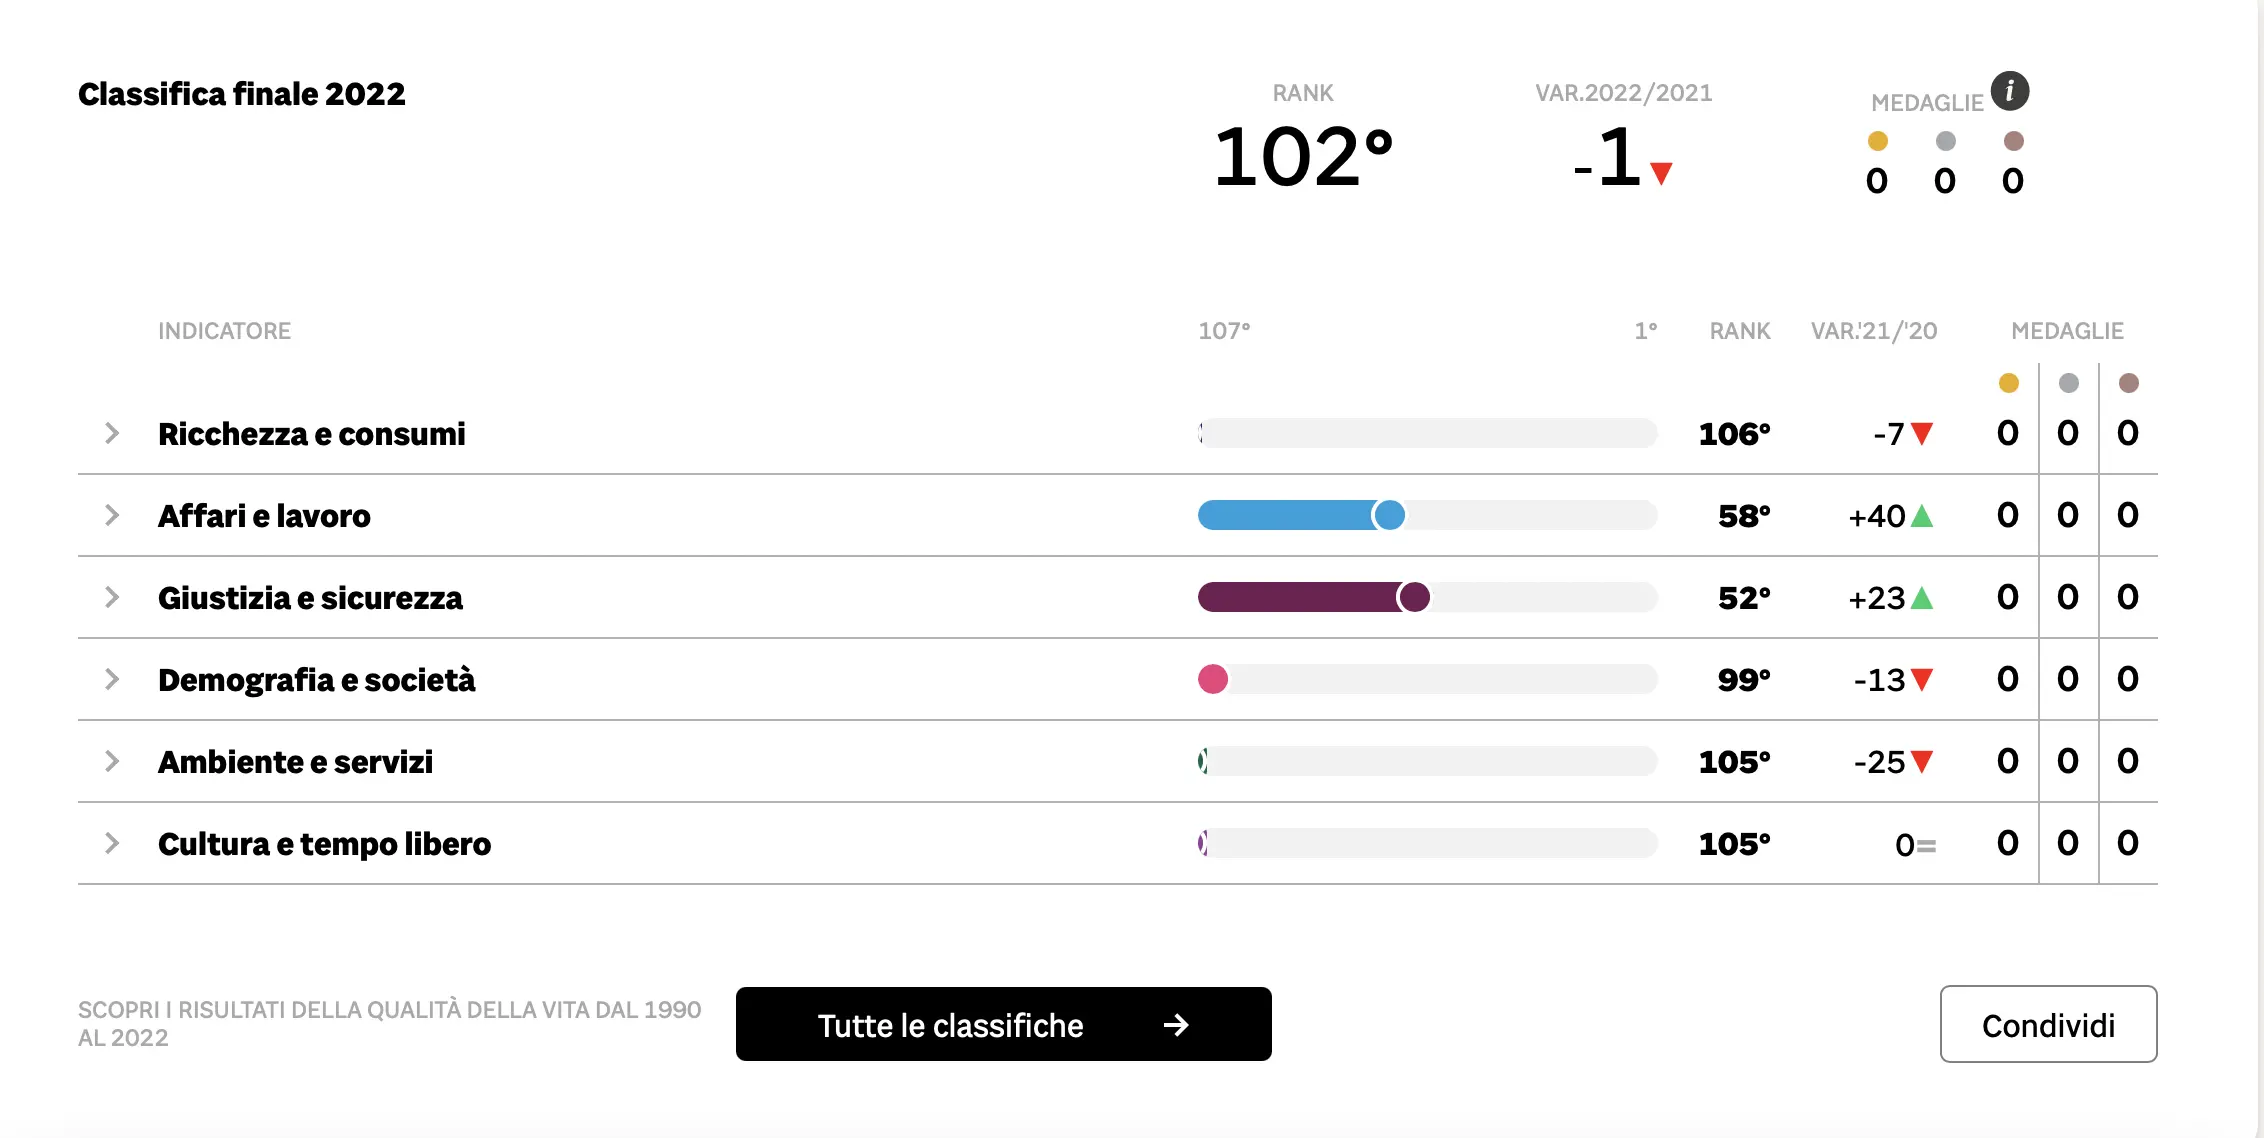Click the red down arrow beside -1
This screenshot has width=2264, height=1138.
[1661, 174]
